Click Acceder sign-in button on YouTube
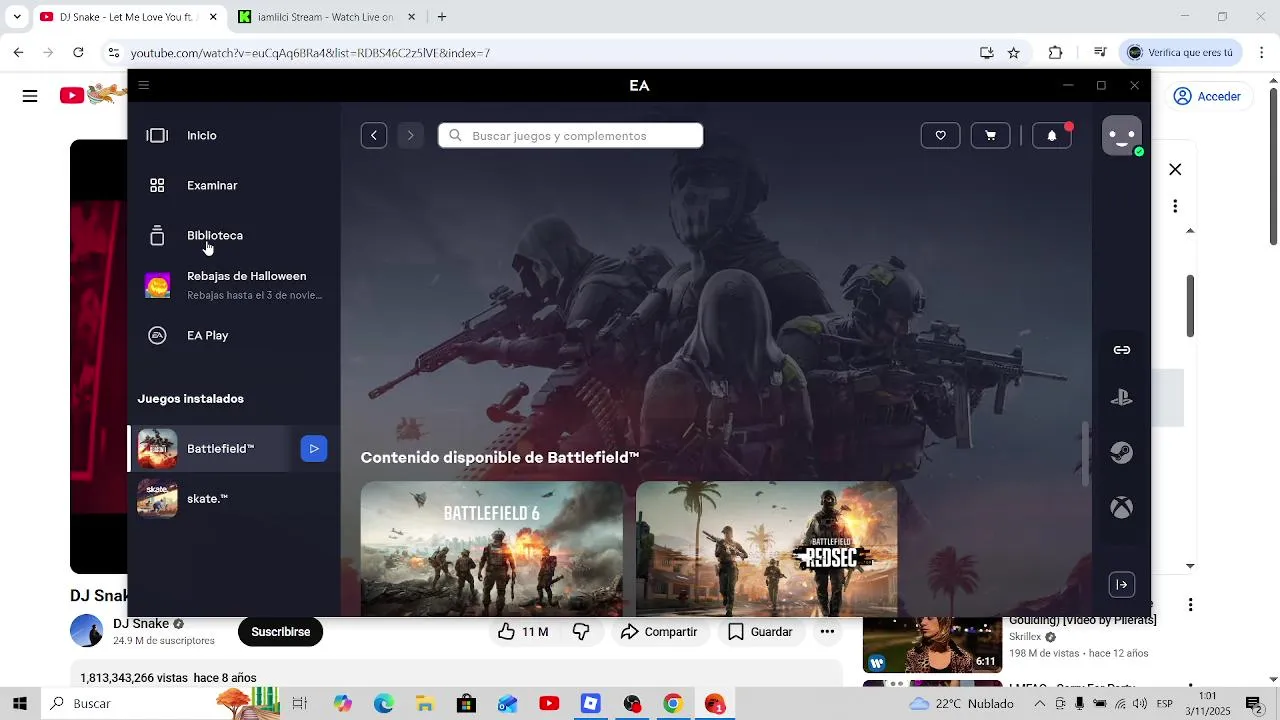Screen dimensions: 1280x720 (1207, 96)
